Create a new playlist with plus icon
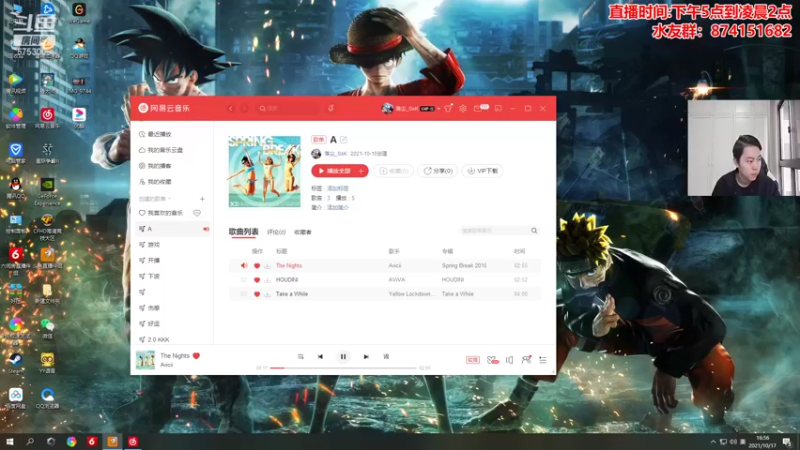The height and width of the screenshot is (450, 800). [x=202, y=199]
